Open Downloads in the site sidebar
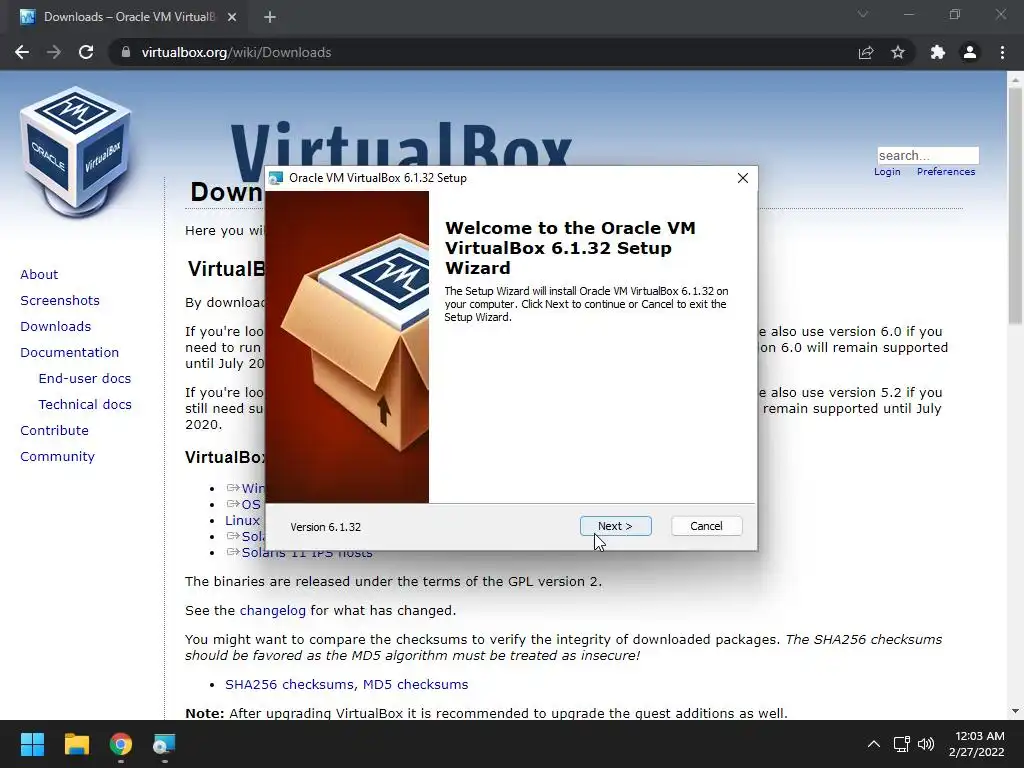The image size is (1024, 768). tap(56, 327)
